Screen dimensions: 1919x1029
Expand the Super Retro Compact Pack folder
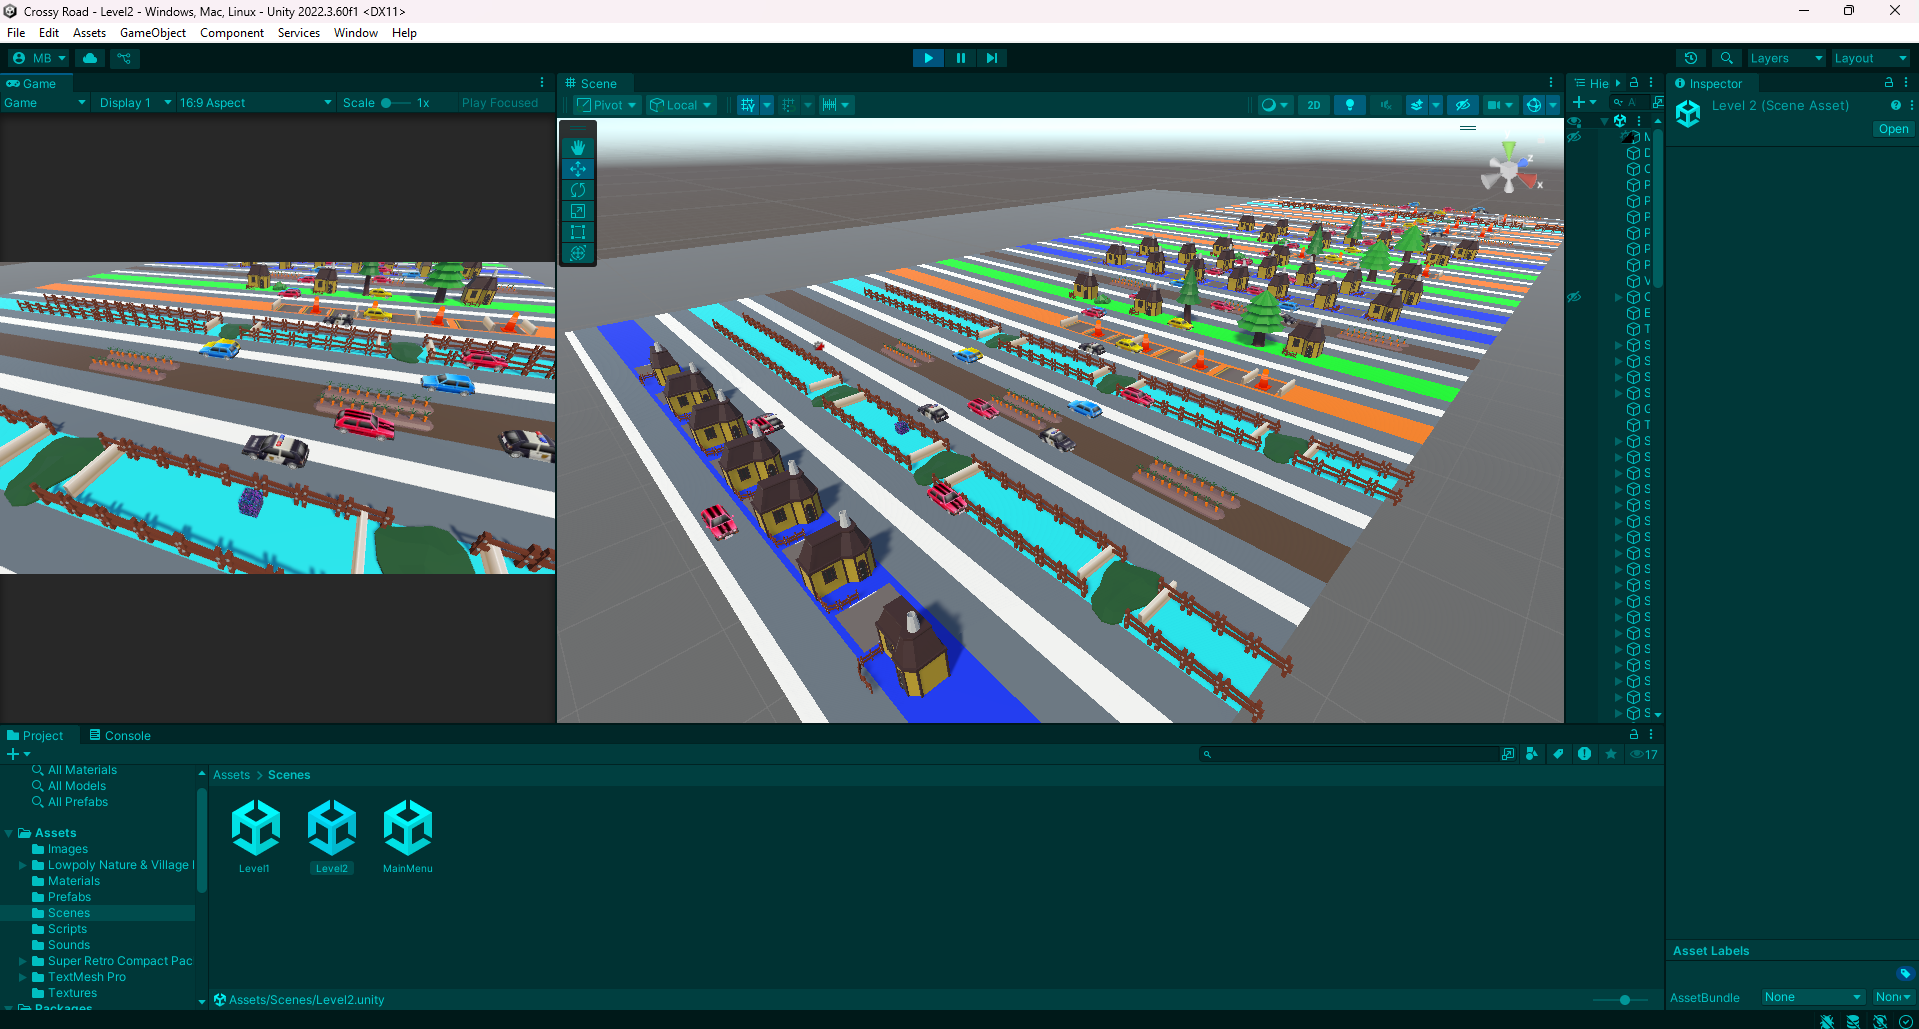click(x=23, y=961)
